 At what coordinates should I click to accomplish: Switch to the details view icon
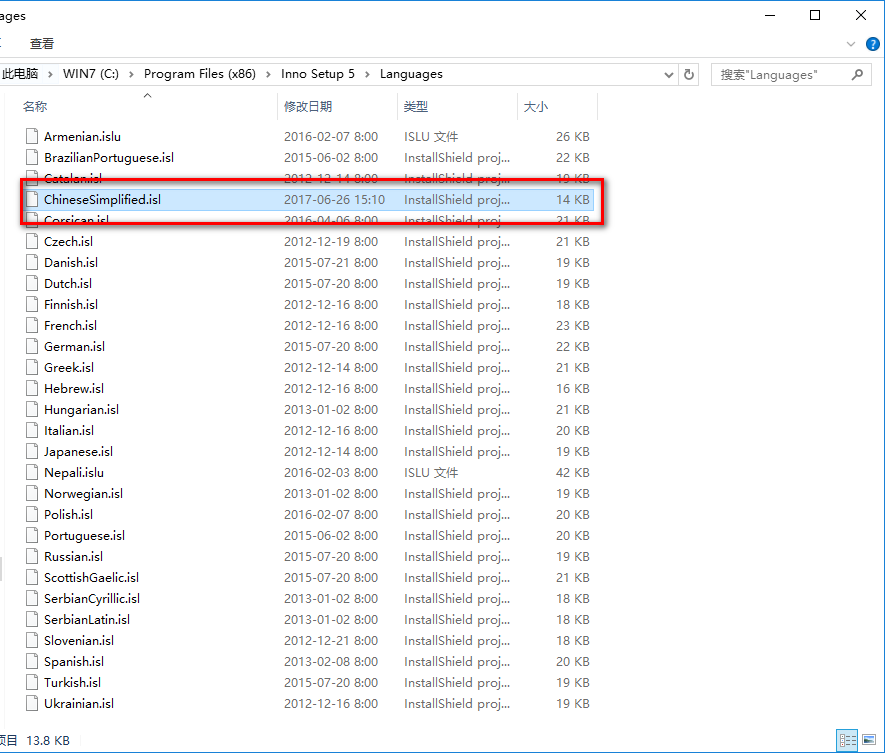847,740
